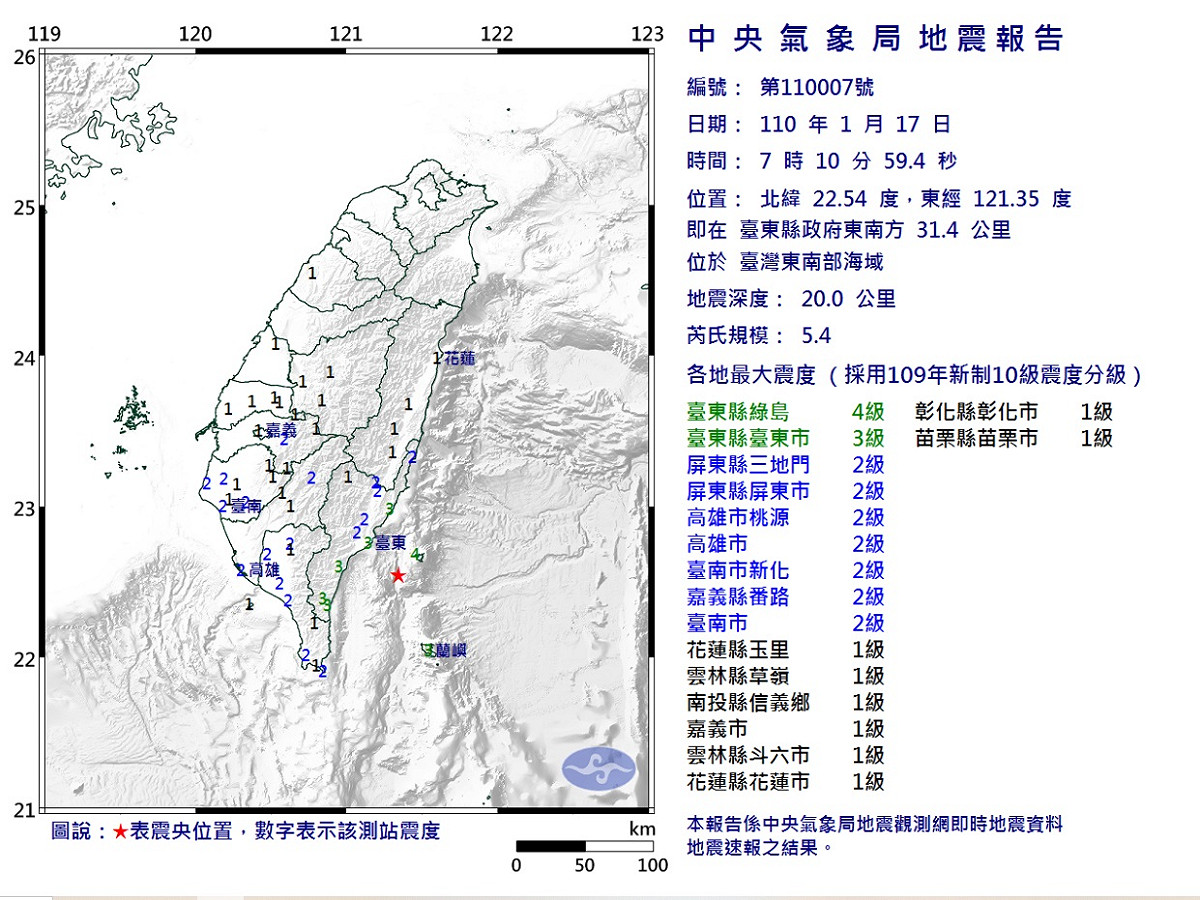Click the row 雲林縣草嶺 1級
1200x900 pixels.
[786, 676]
